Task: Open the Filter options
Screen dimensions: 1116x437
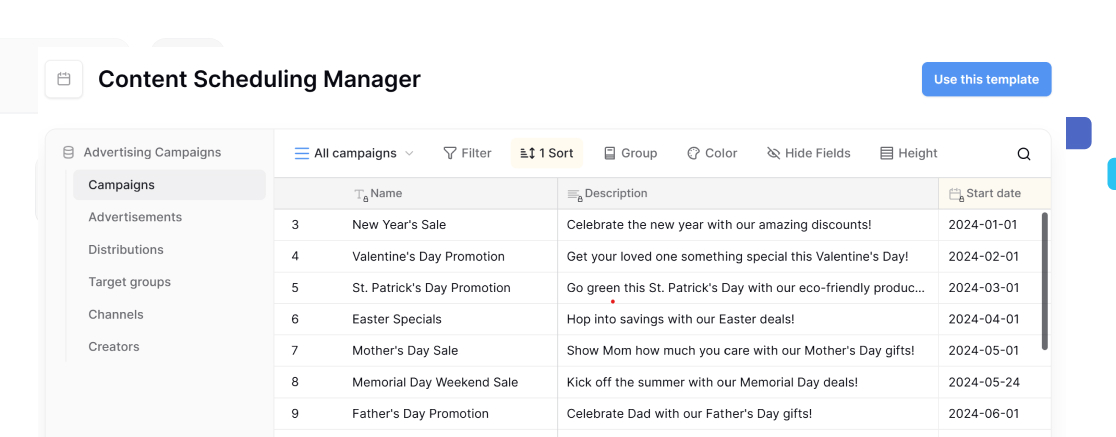Action: 468,153
